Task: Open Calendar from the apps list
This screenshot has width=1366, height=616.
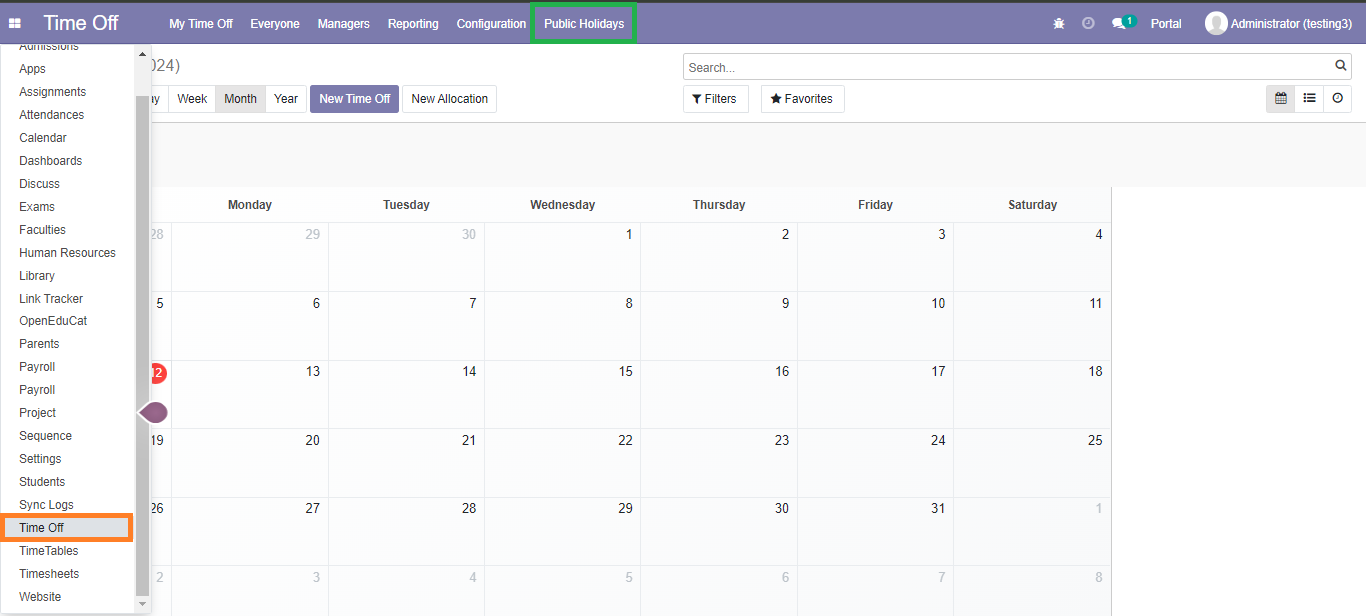Action: (67, 138)
